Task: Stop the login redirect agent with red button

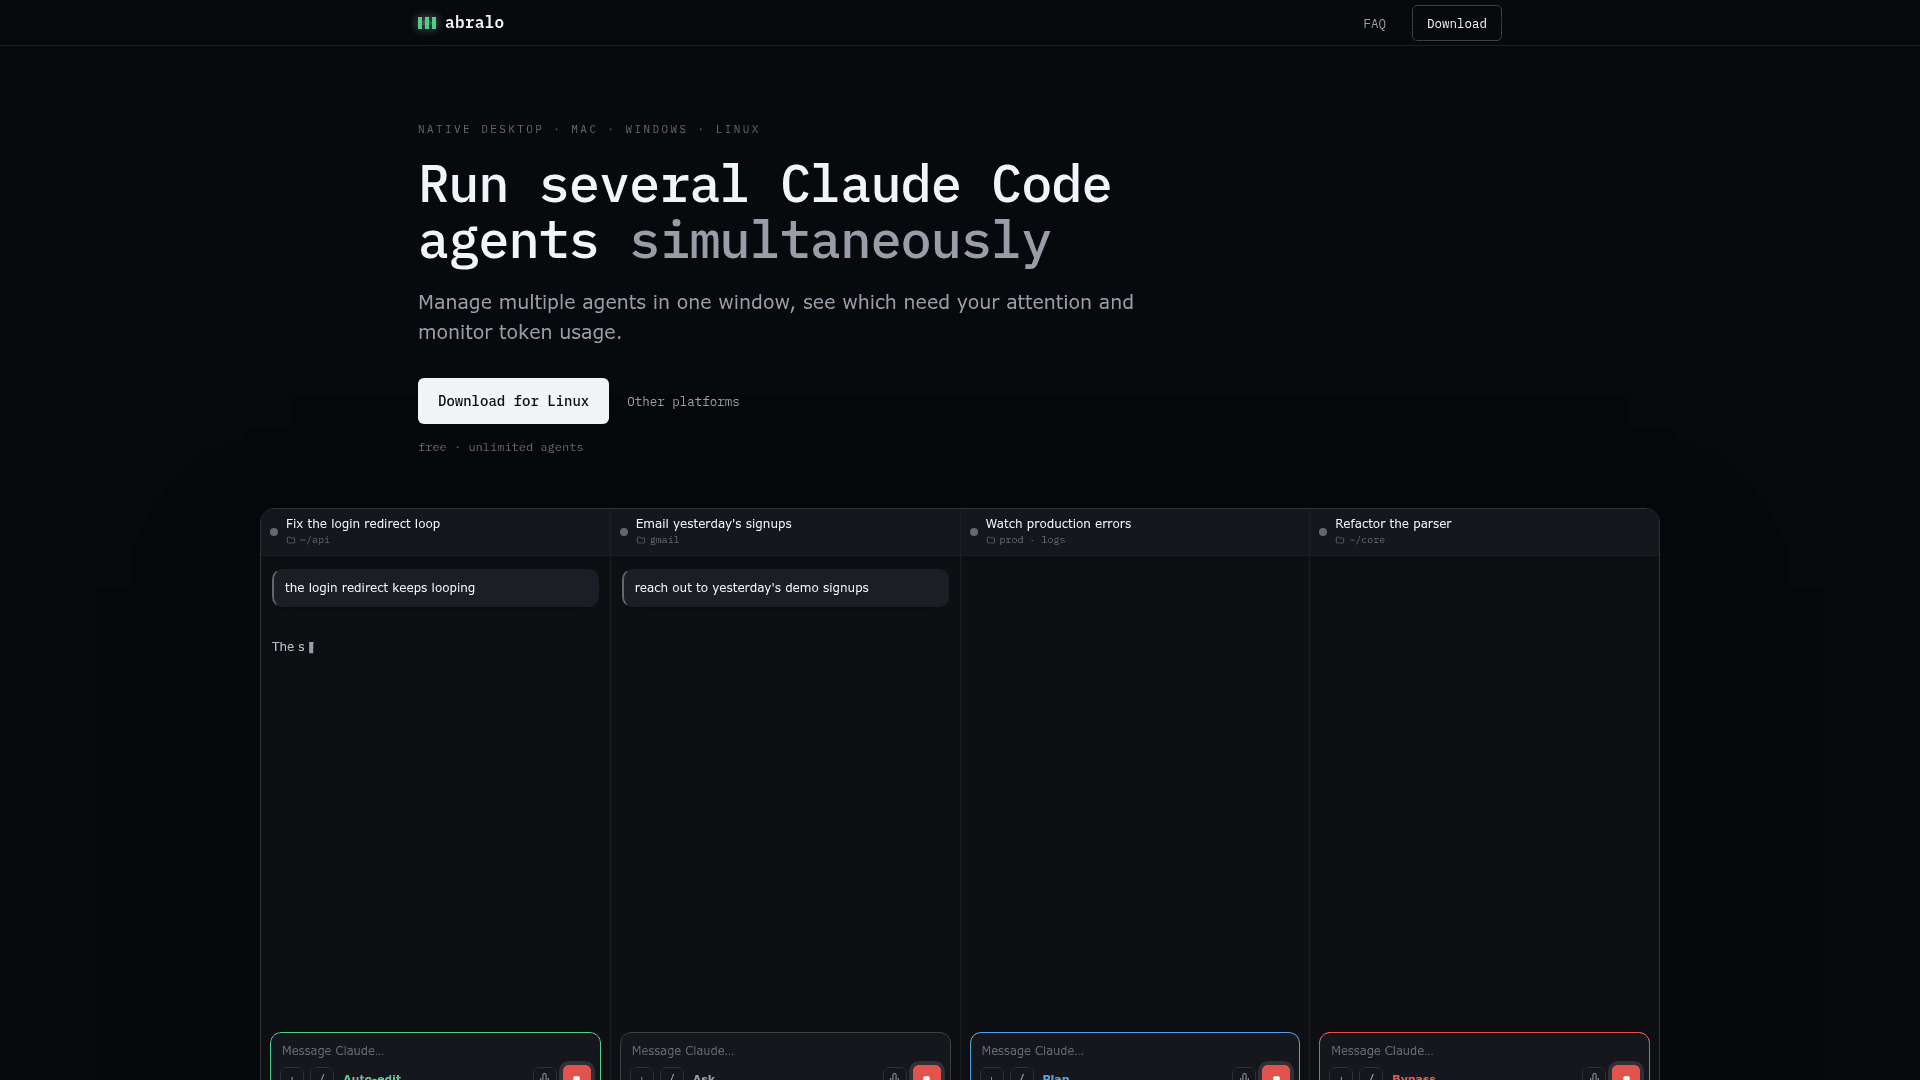Action: click(577, 1073)
